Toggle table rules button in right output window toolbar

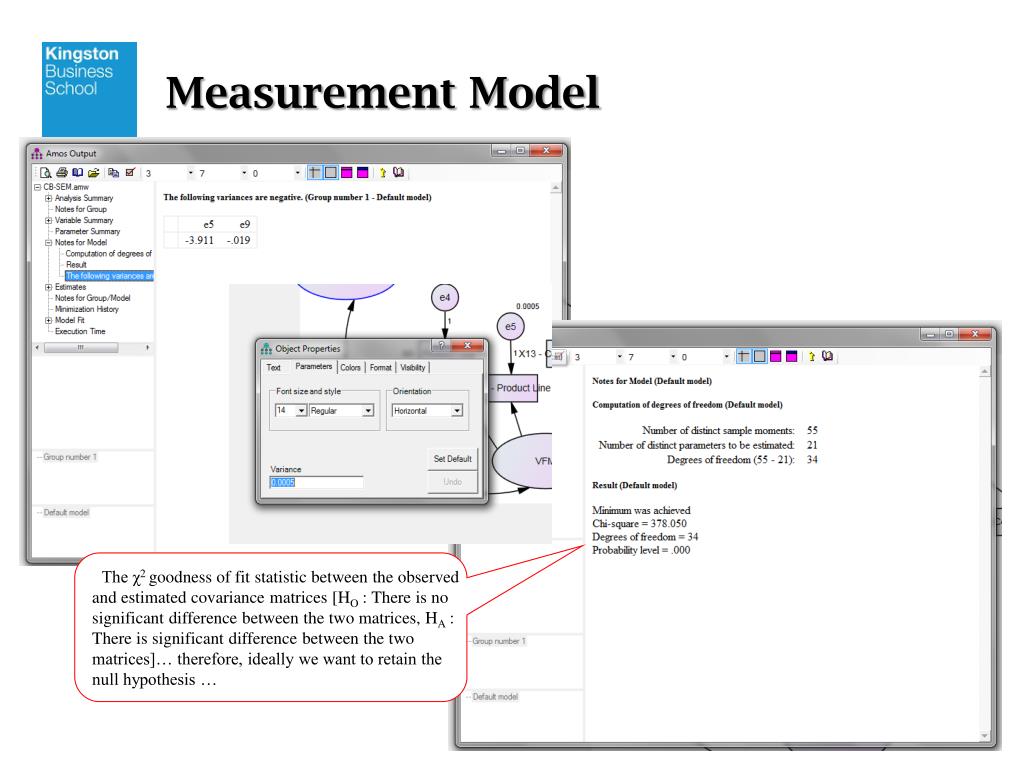[x=744, y=356]
